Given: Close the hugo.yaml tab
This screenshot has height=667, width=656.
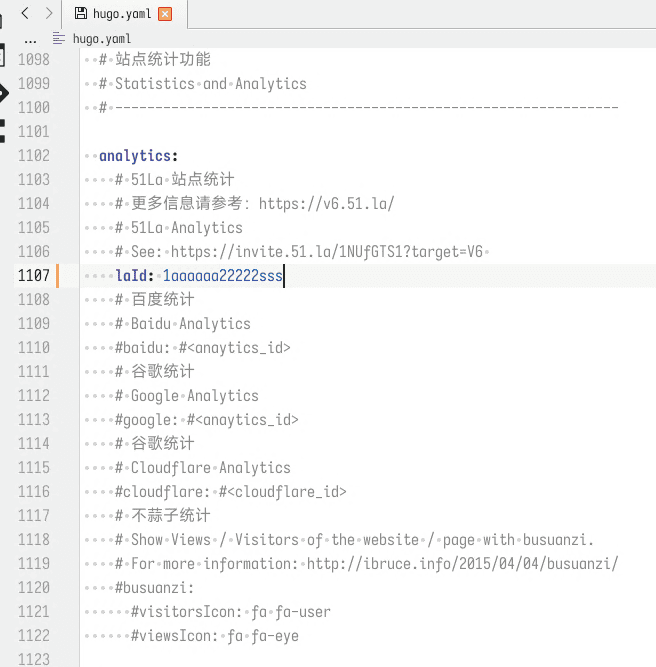Looking at the screenshot, I should pos(166,14).
